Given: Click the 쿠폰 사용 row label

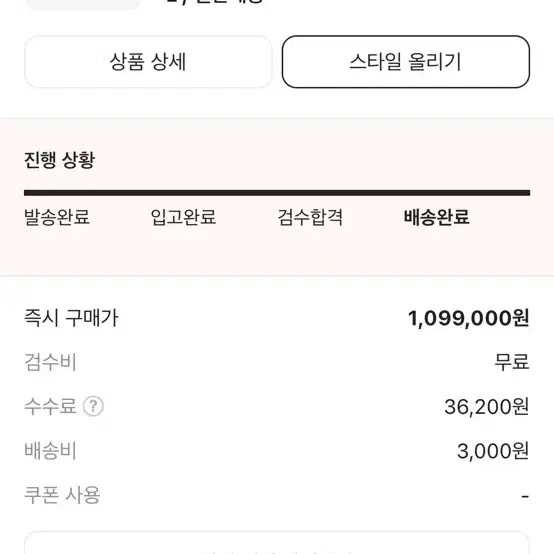Looking at the screenshot, I should pyautogui.click(x=62, y=495).
